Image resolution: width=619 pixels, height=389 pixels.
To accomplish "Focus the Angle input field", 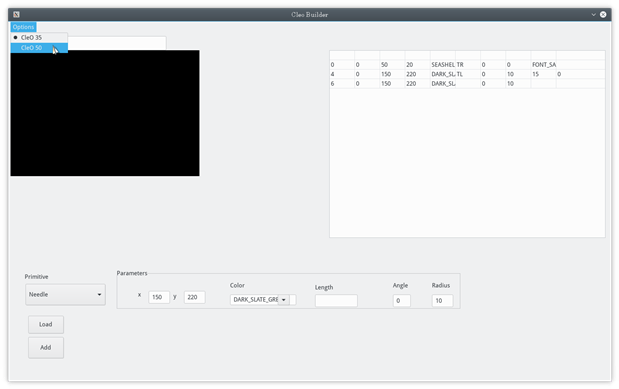I will point(401,301).
